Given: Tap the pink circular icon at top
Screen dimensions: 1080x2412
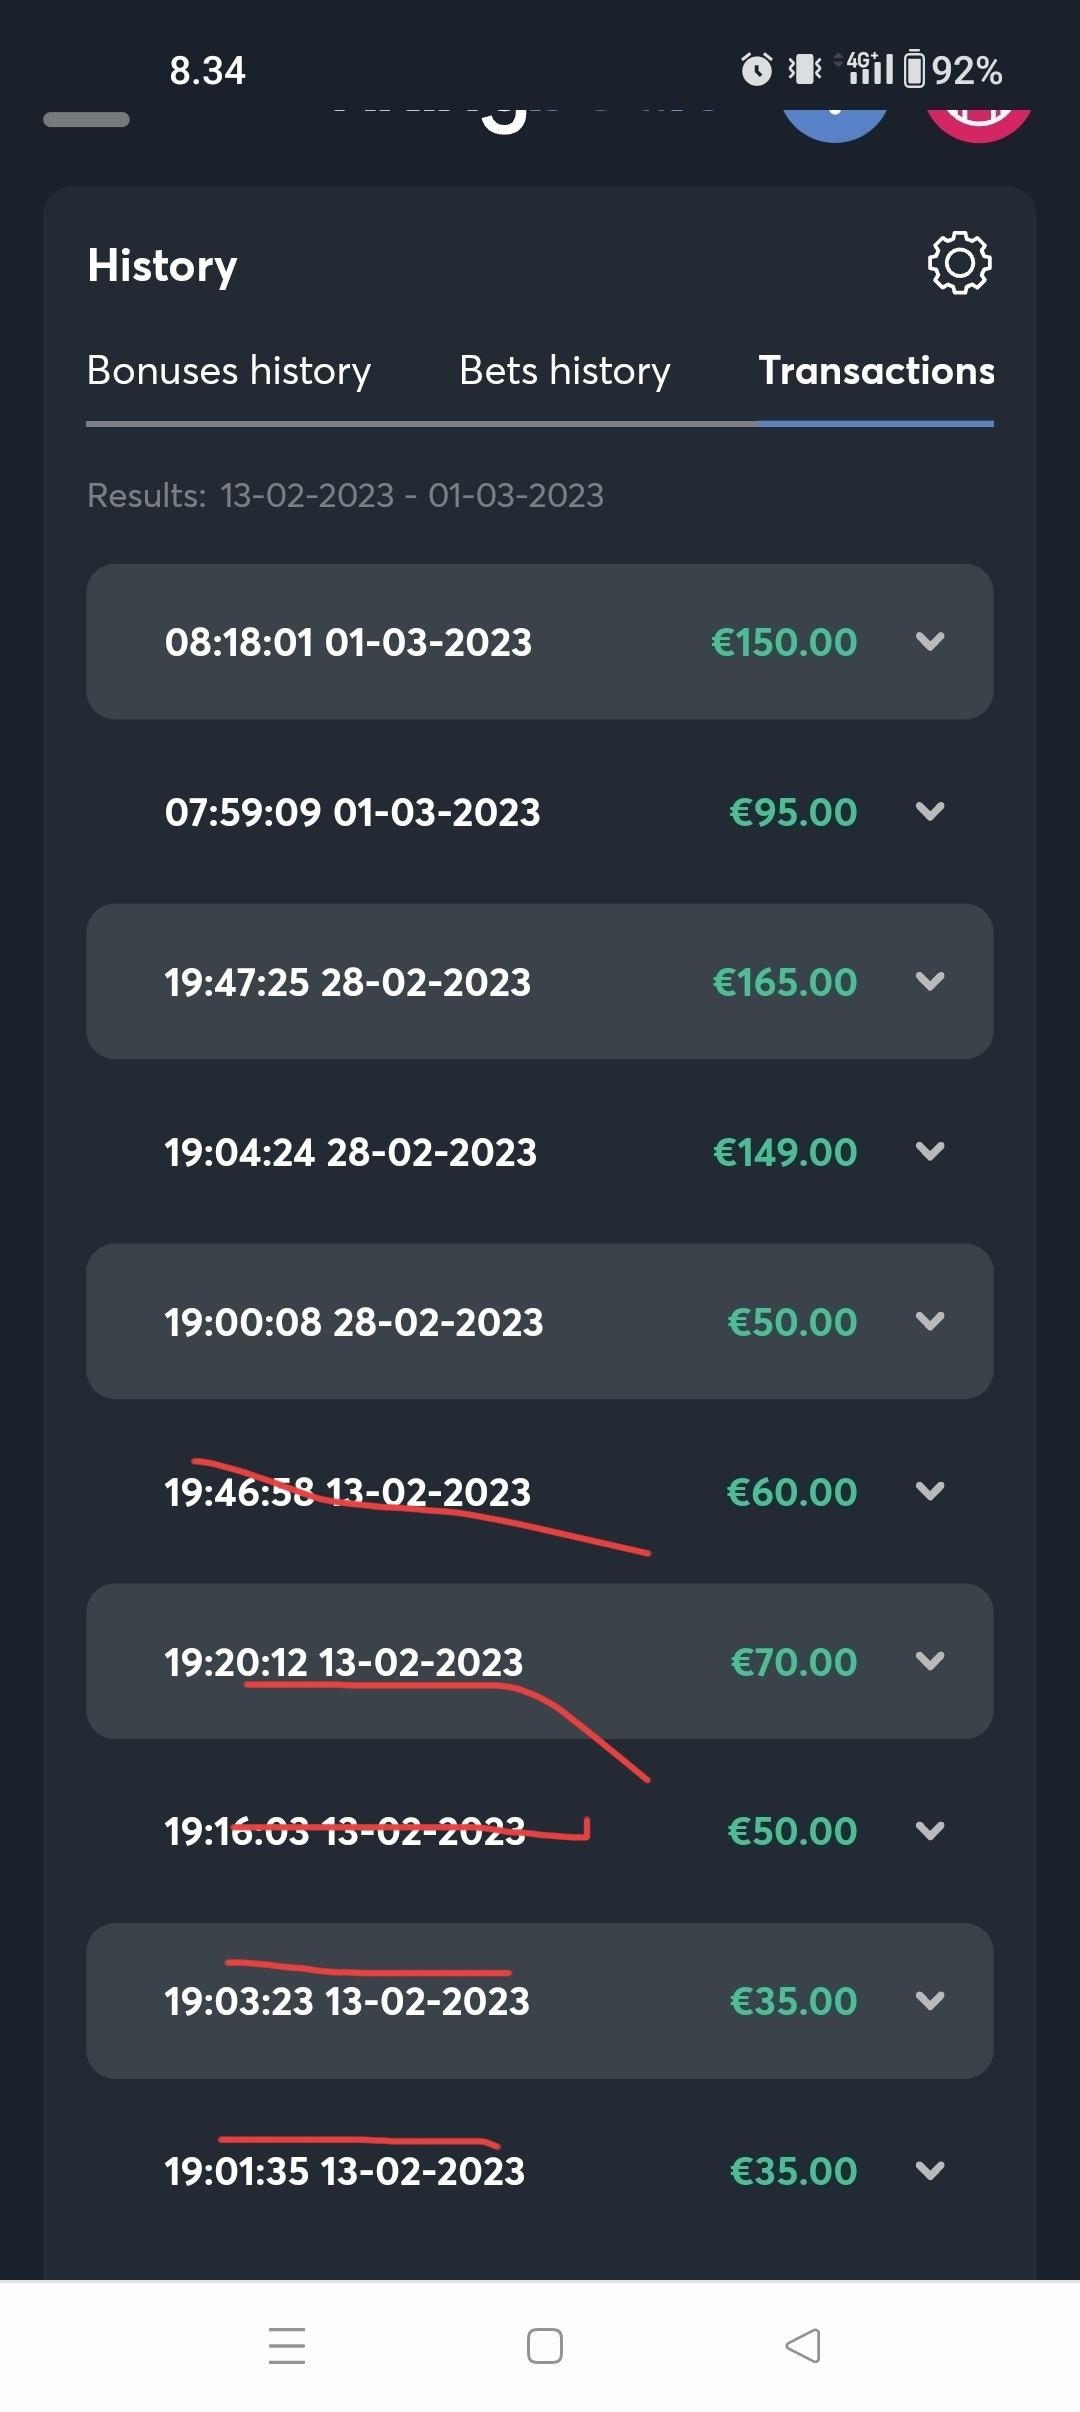Looking at the screenshot, I should (x=977, y=124).
